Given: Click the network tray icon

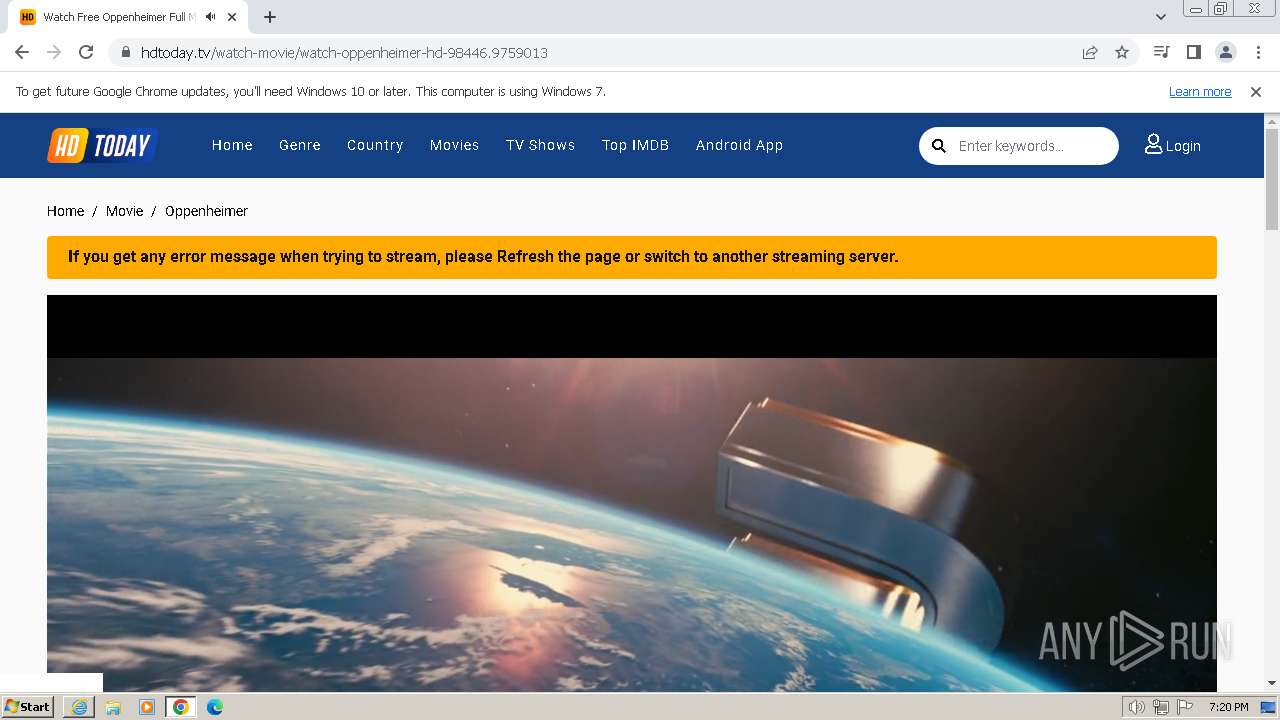Looking at the screenshot, I should [1161, 707].
